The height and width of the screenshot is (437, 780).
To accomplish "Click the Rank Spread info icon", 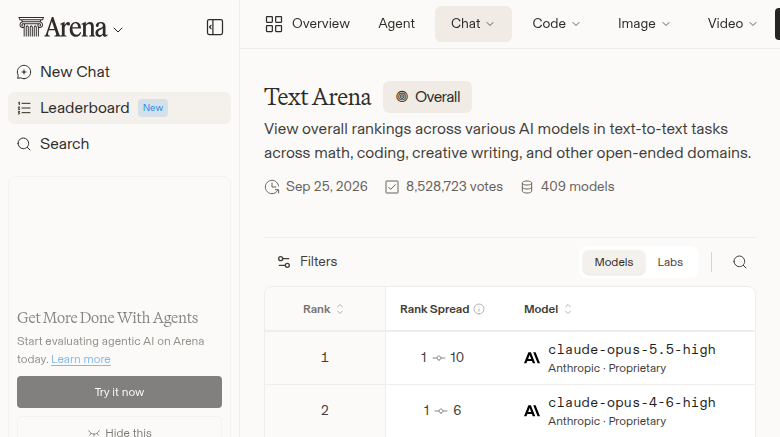I will (x=479, y=309).
